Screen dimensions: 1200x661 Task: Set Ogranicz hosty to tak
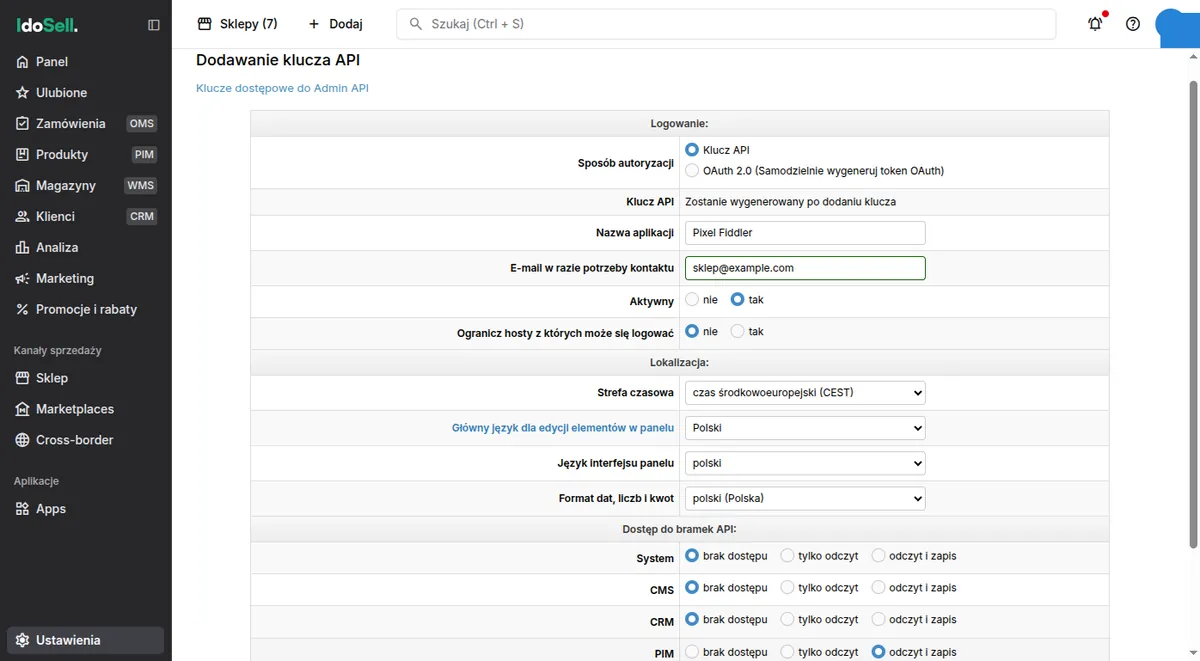738,332
